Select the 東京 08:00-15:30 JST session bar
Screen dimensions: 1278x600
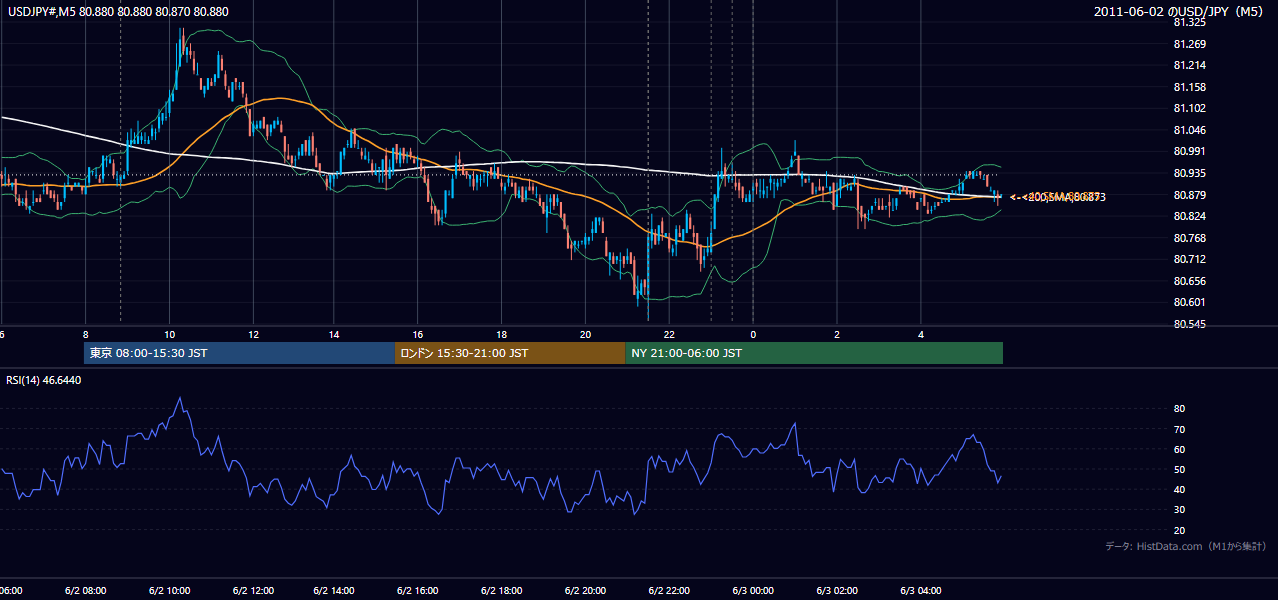(x=240, y=353)
